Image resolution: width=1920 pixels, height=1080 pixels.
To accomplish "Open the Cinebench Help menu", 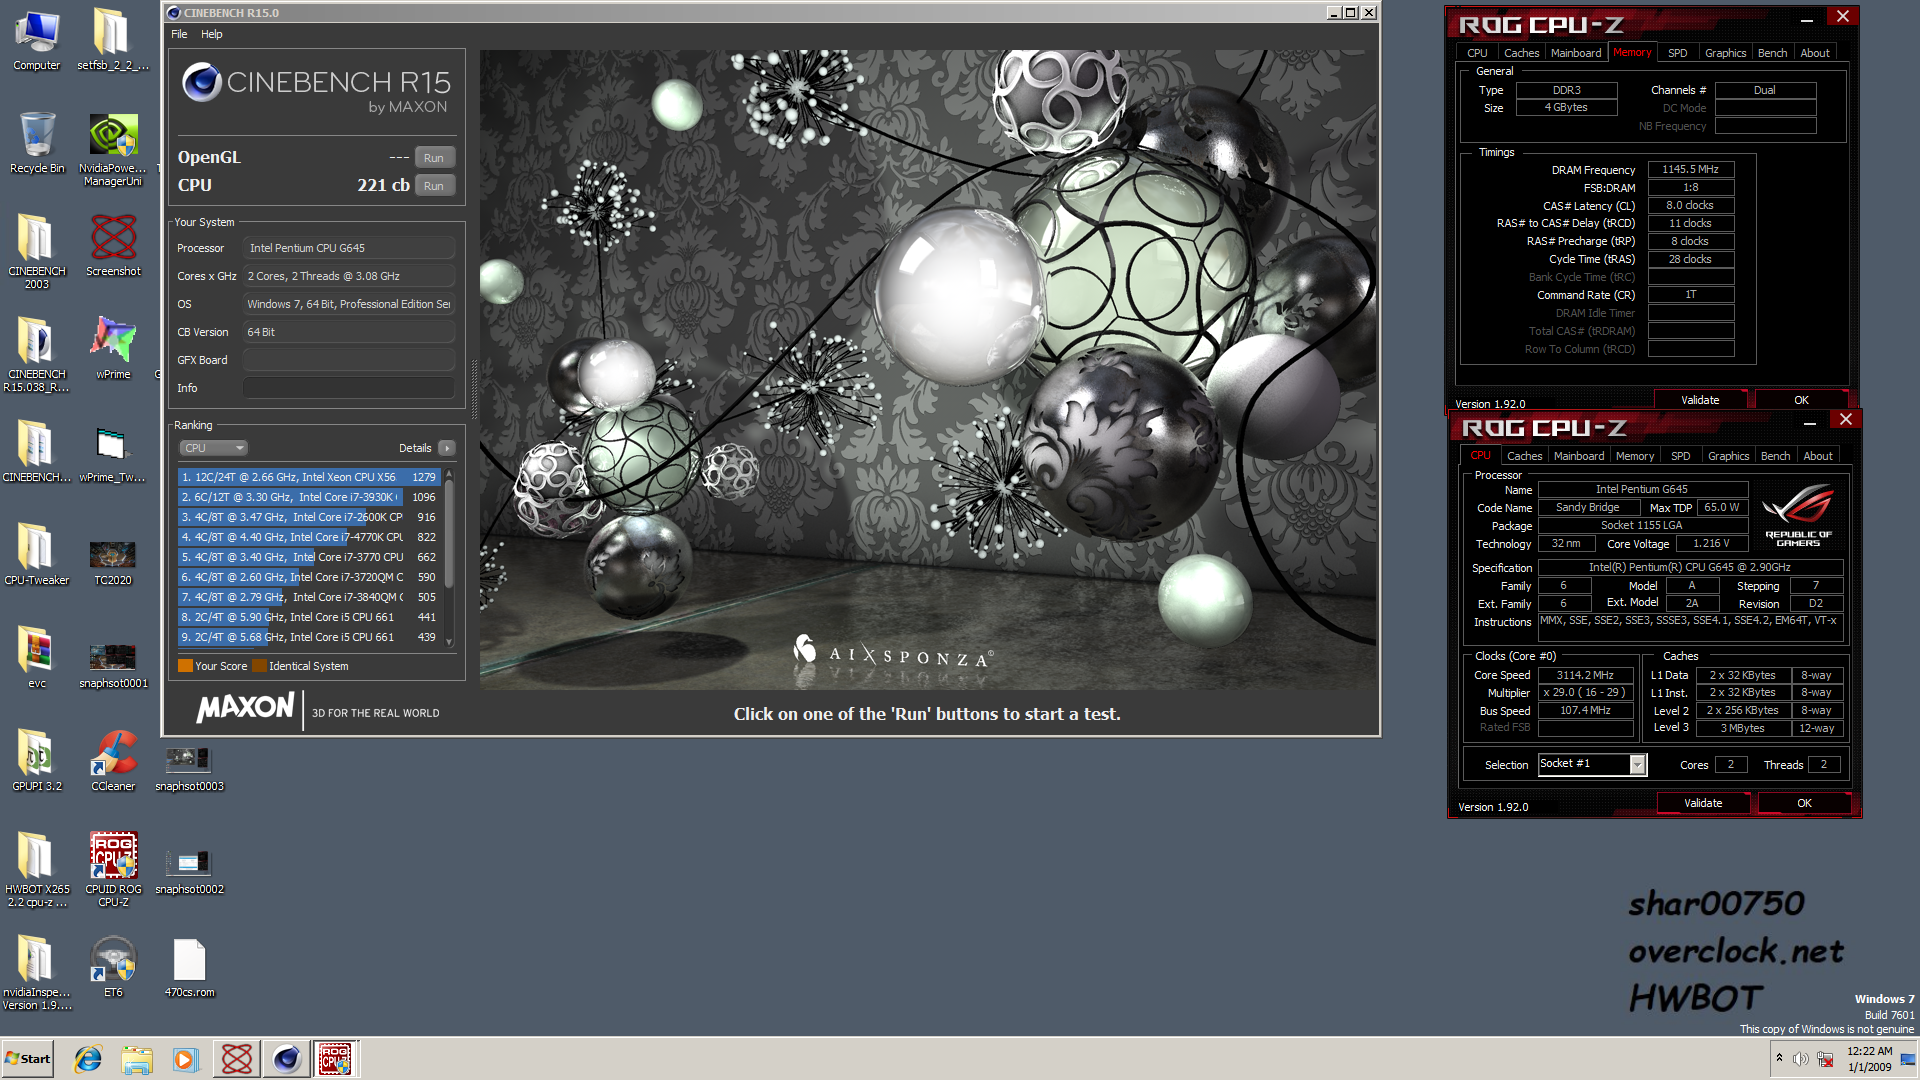I will pyautogui.click(x=211, y=34).
